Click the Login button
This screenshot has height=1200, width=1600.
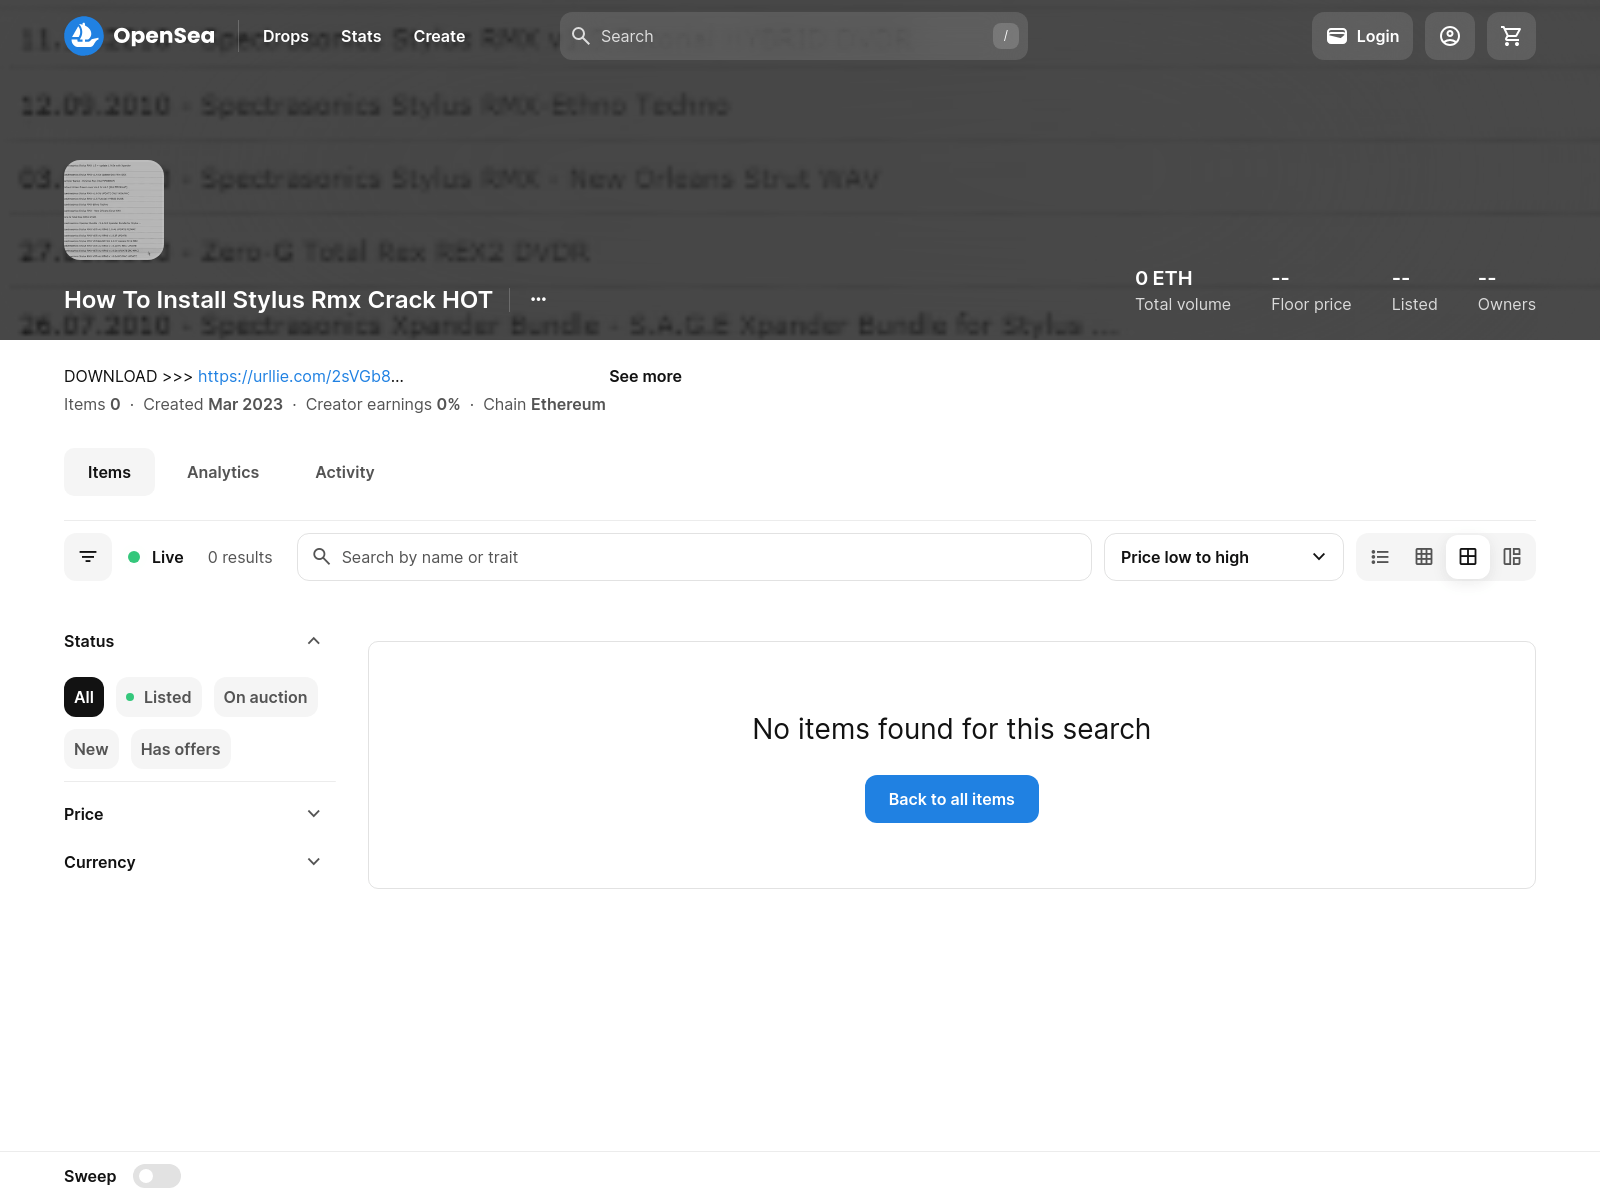[1362, 36]
